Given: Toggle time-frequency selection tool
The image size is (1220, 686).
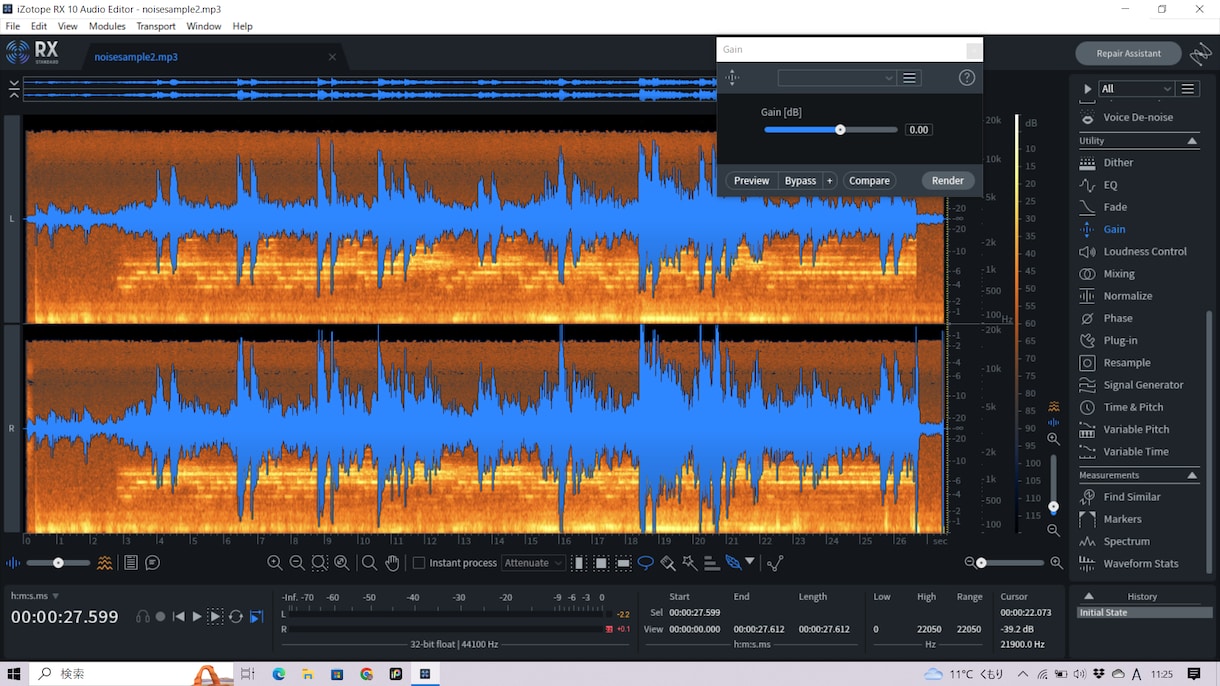Looking at the screenshot, I should (x=601, y=563).
